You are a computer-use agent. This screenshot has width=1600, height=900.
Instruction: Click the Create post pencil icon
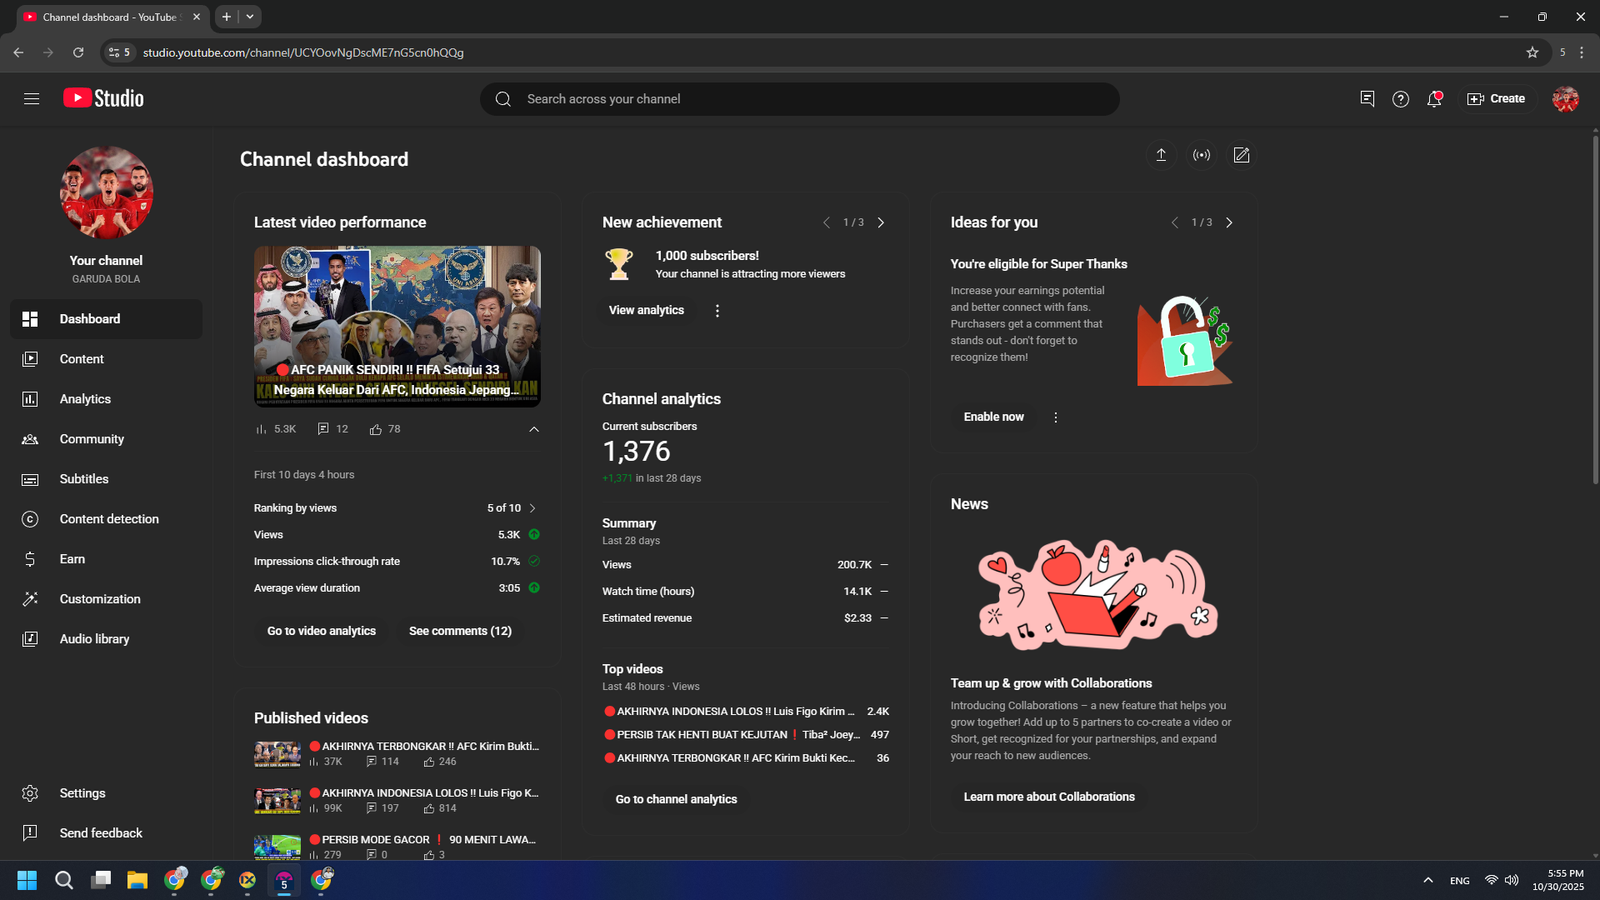1241,155
